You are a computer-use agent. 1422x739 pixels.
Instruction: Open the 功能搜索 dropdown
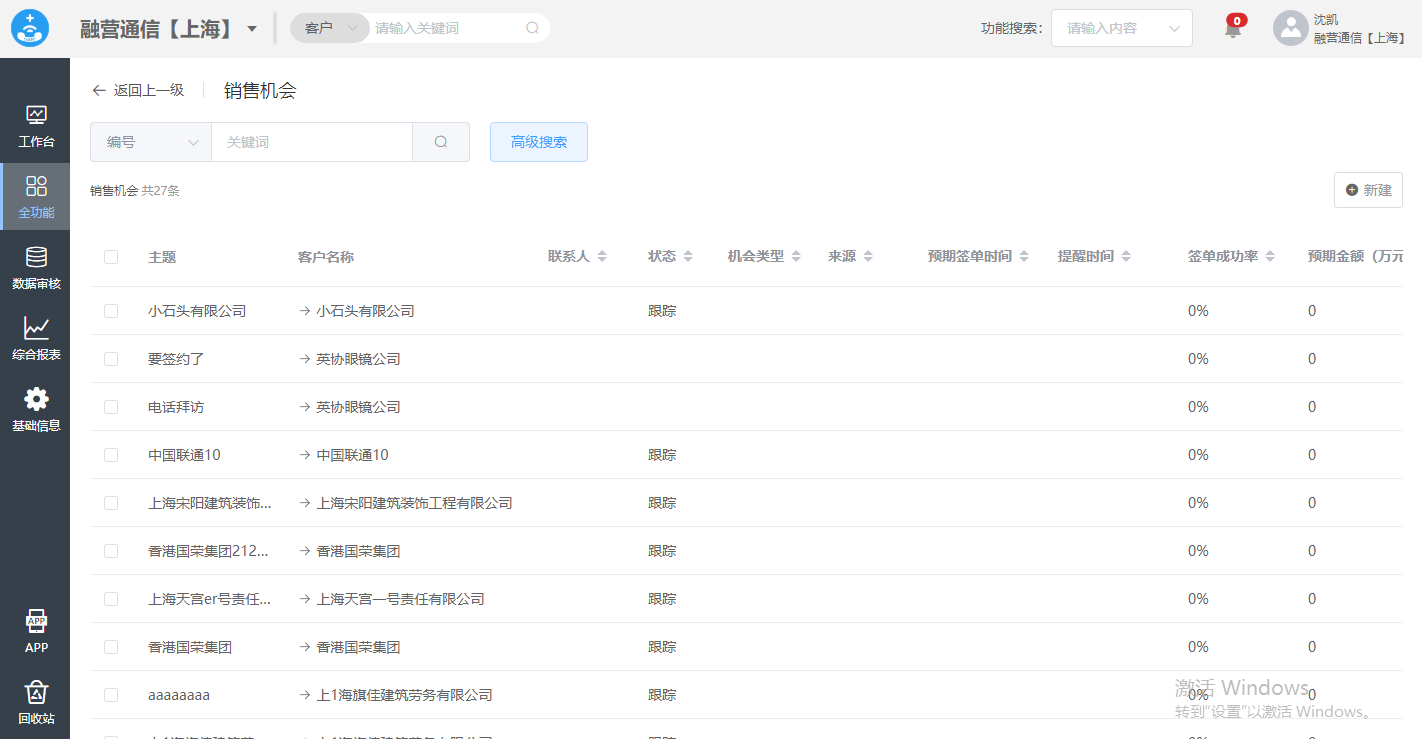[x=1121, y=28]
